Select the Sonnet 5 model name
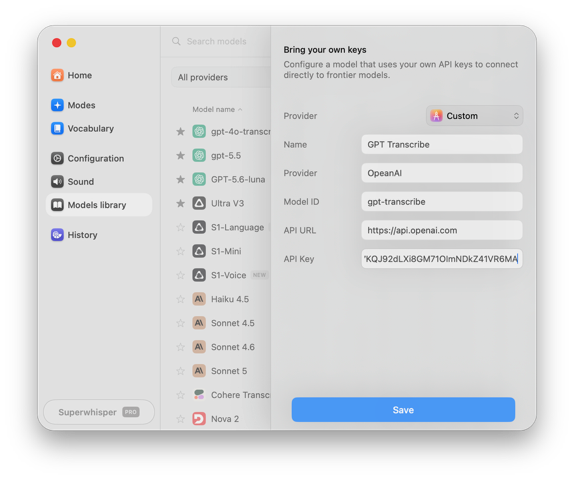 229,371
